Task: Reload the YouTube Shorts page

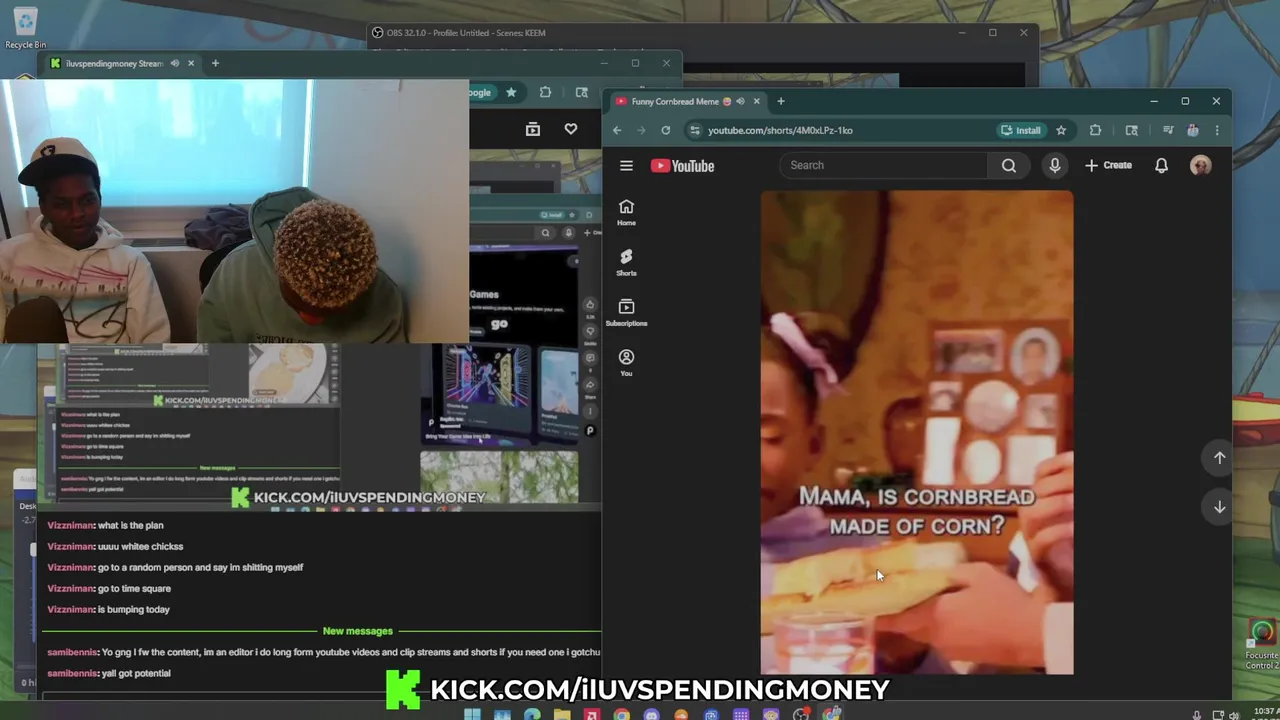Action: [x=665, y=130]
